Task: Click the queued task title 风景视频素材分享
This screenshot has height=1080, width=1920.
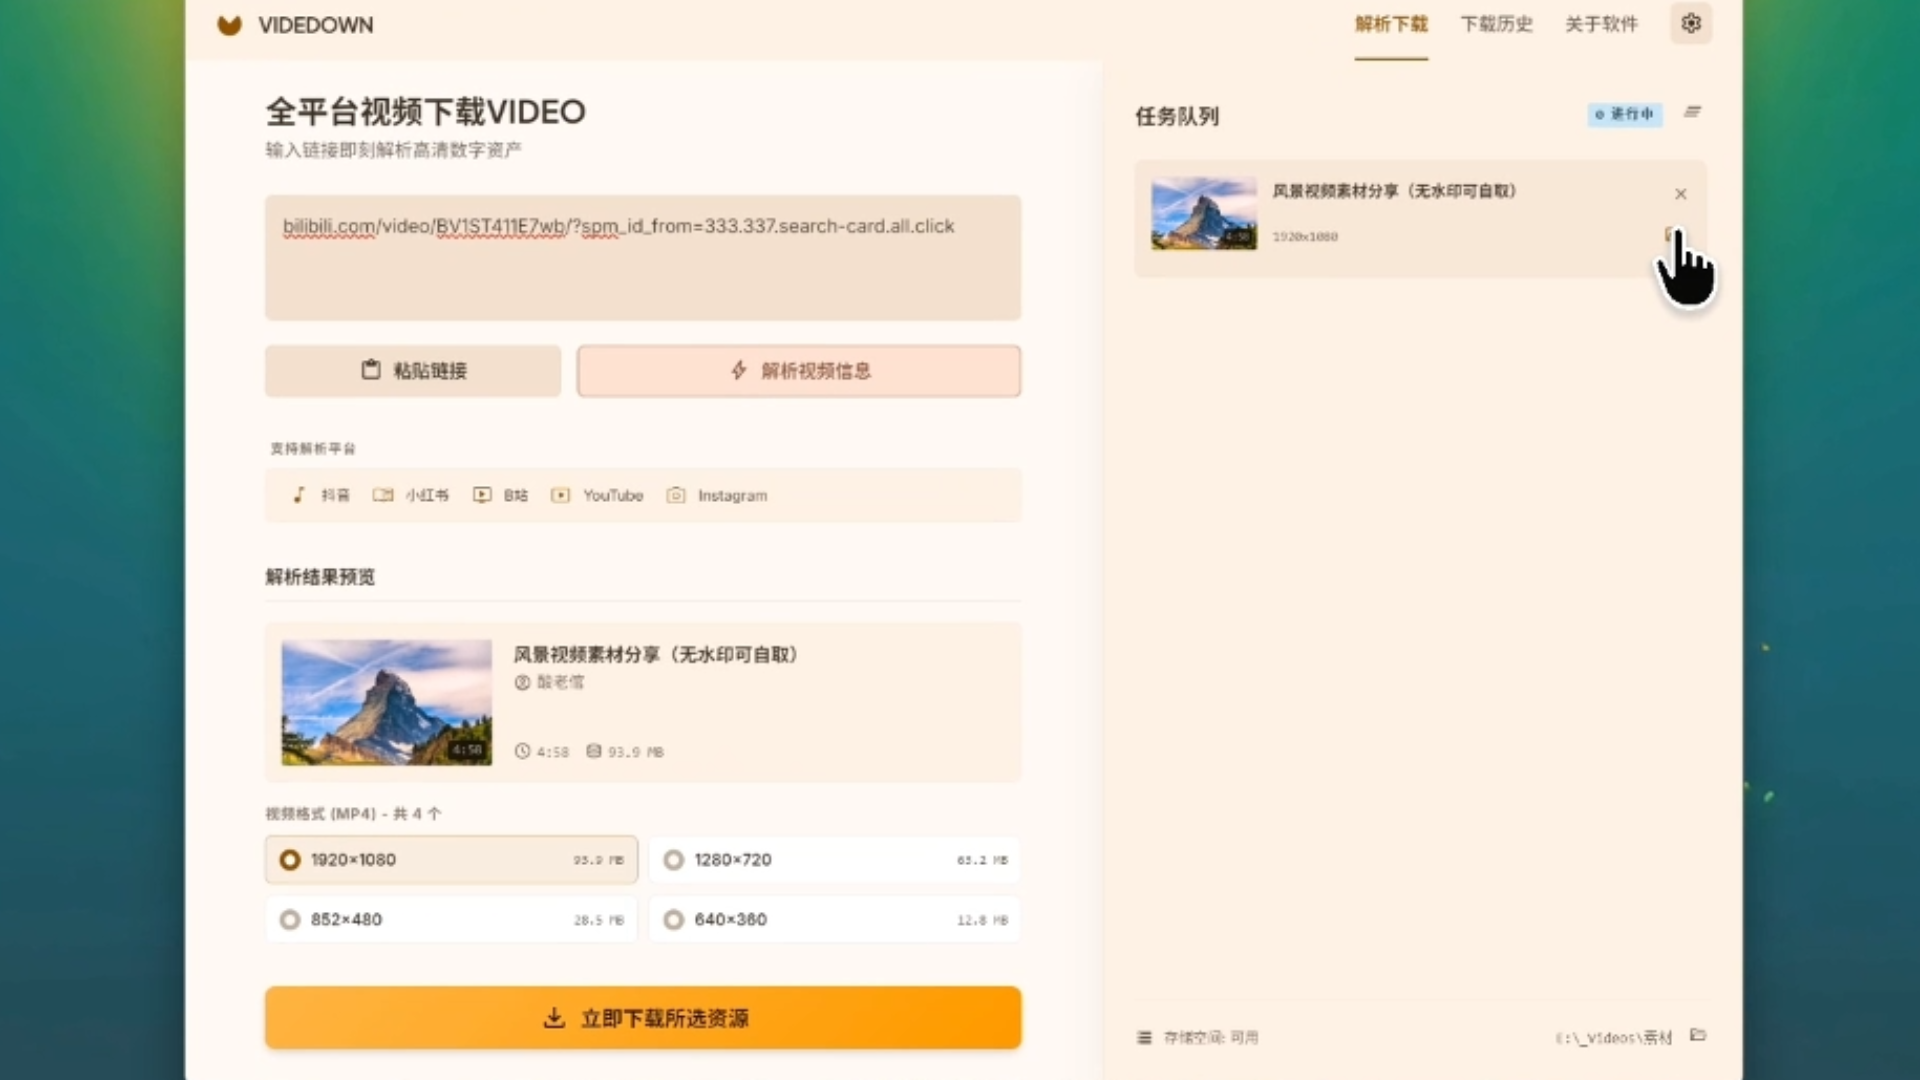Action: coord(1394,191)
